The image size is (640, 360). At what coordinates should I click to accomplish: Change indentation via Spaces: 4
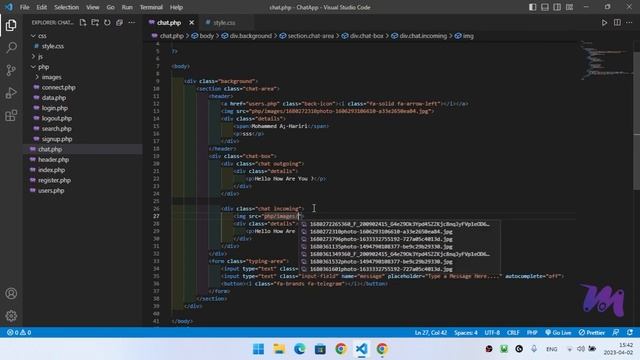[x=466, y=332]
